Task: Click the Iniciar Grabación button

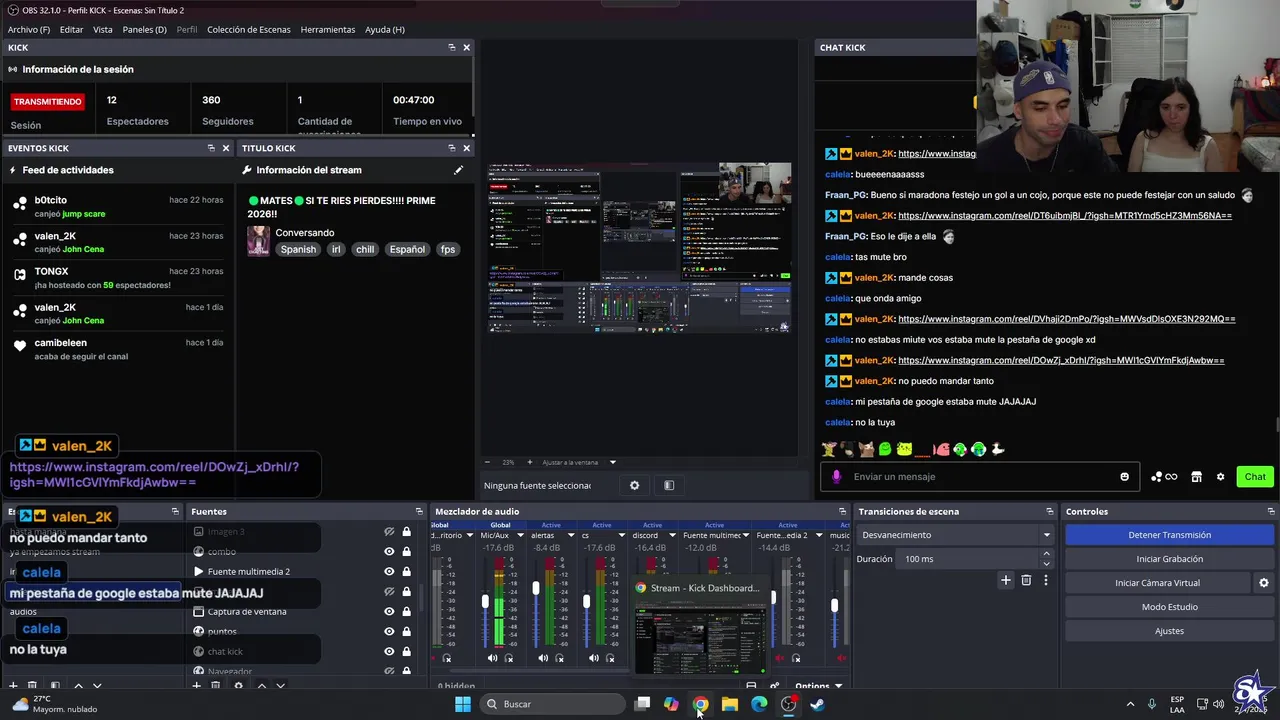Action: [x=1169, y=559]
